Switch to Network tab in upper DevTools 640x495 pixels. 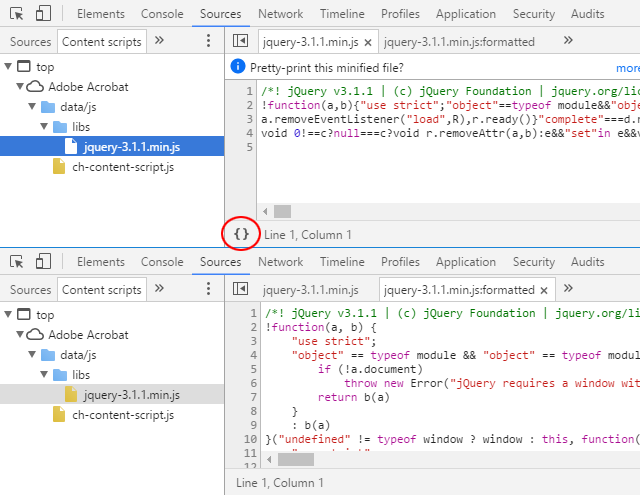pyautogui.click(x=280, y=14)
